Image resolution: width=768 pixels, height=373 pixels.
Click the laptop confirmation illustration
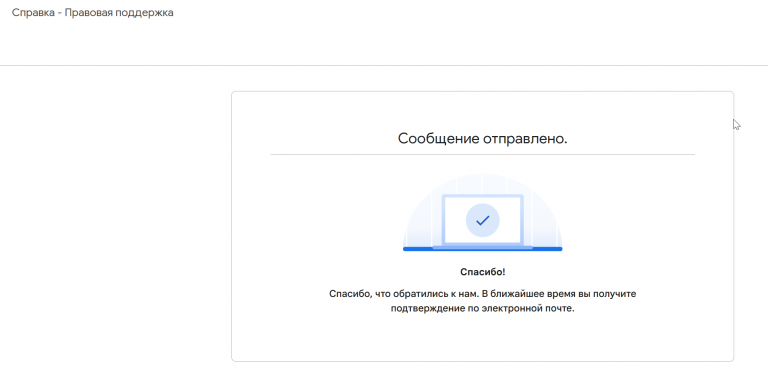click(482, 213)
